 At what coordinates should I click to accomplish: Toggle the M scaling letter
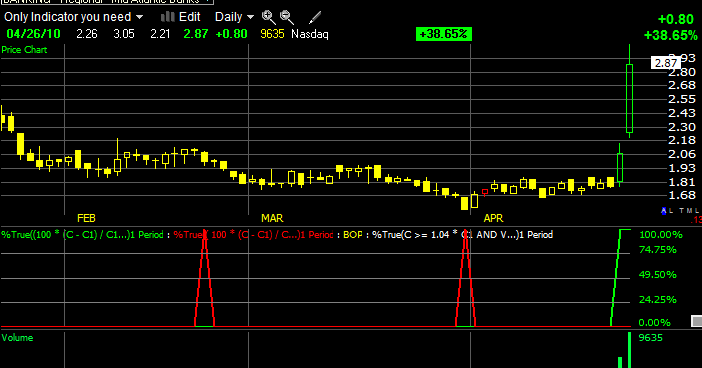pos(689,210)
